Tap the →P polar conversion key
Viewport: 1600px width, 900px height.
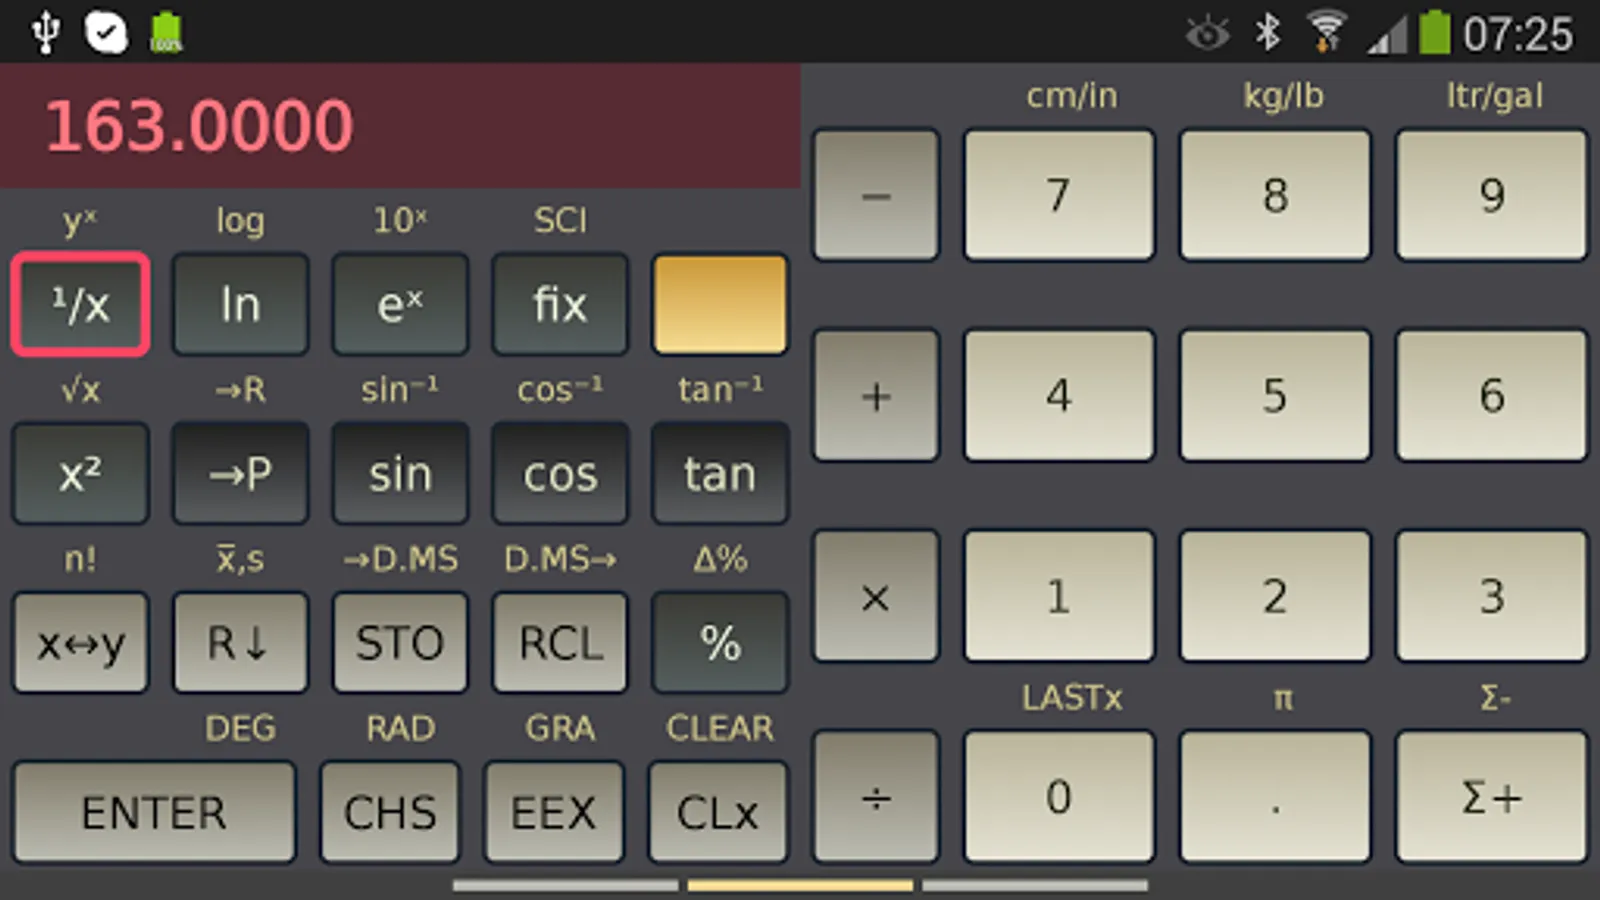pos(240,473)
